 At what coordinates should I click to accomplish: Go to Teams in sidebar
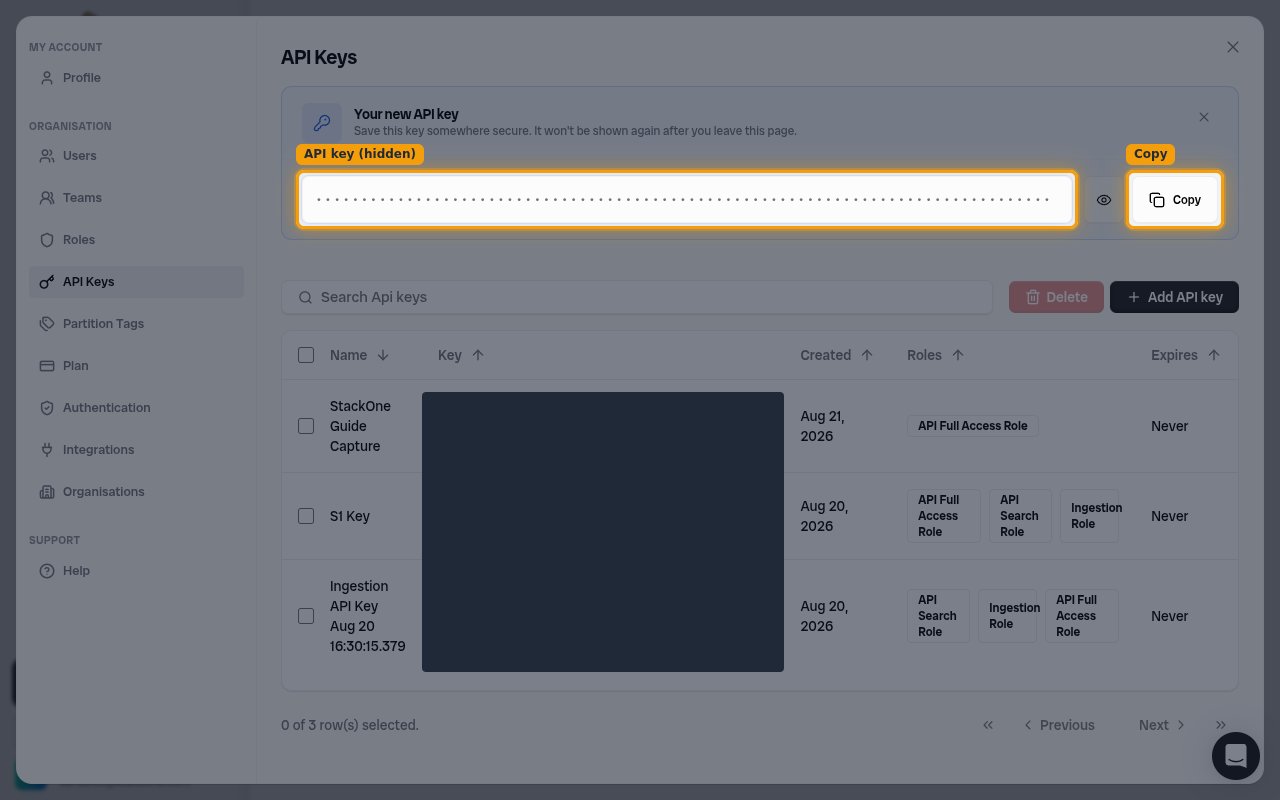[x=136, y=198]
